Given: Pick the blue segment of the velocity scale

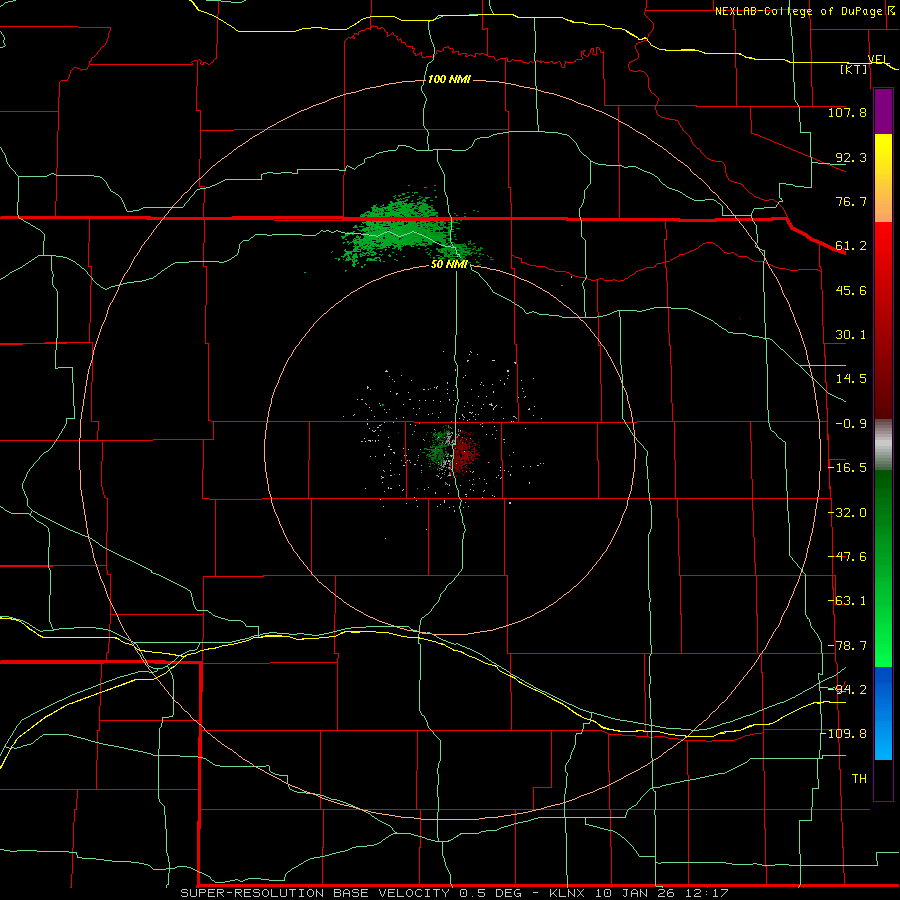Looking at the screenshot, I should coord(883,689).
